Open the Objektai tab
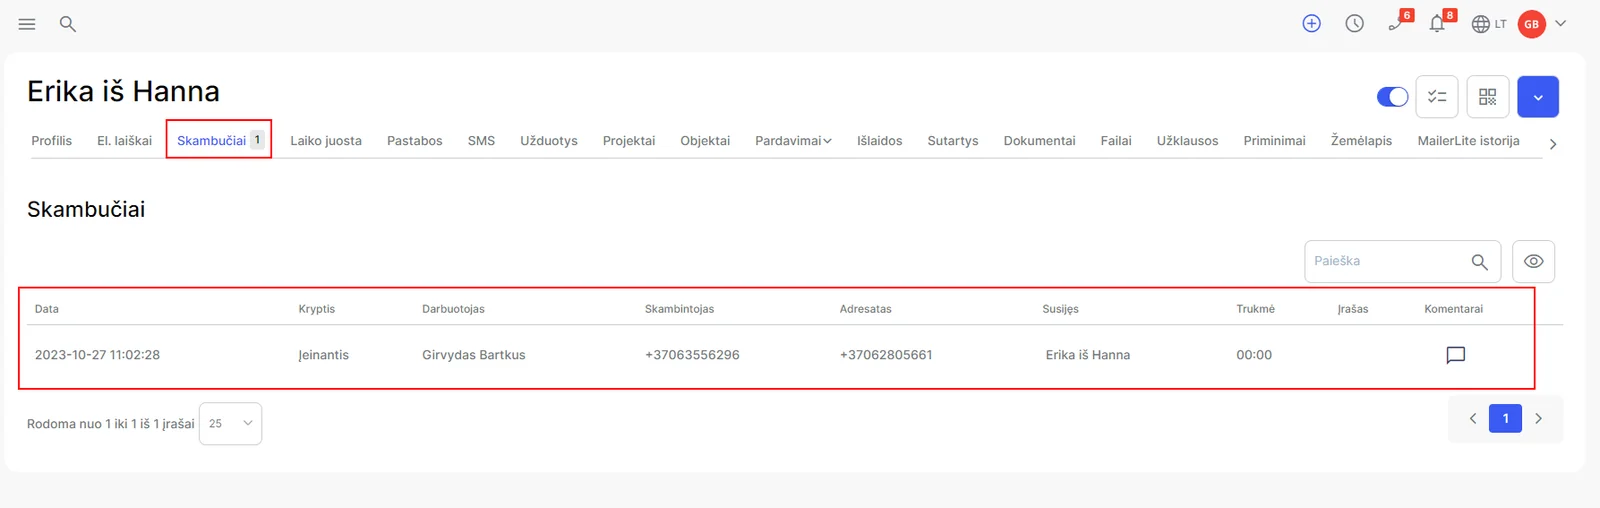The height and width of the screenshot is (508, 1600). (x=705, y=141)
